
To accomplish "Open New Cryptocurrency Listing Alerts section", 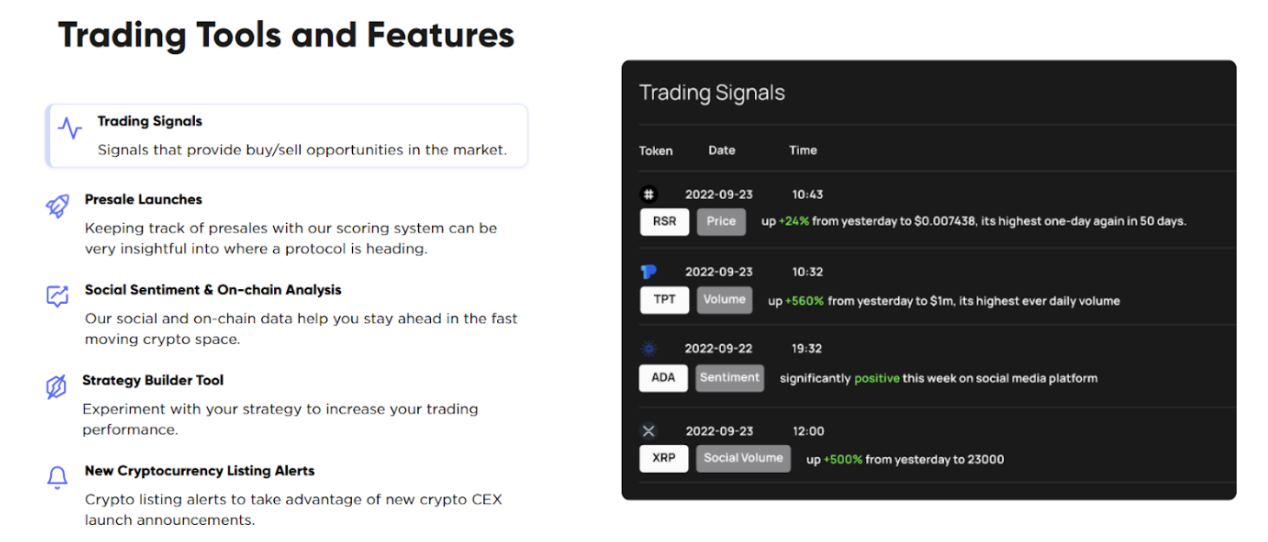I will click(200, 470).
